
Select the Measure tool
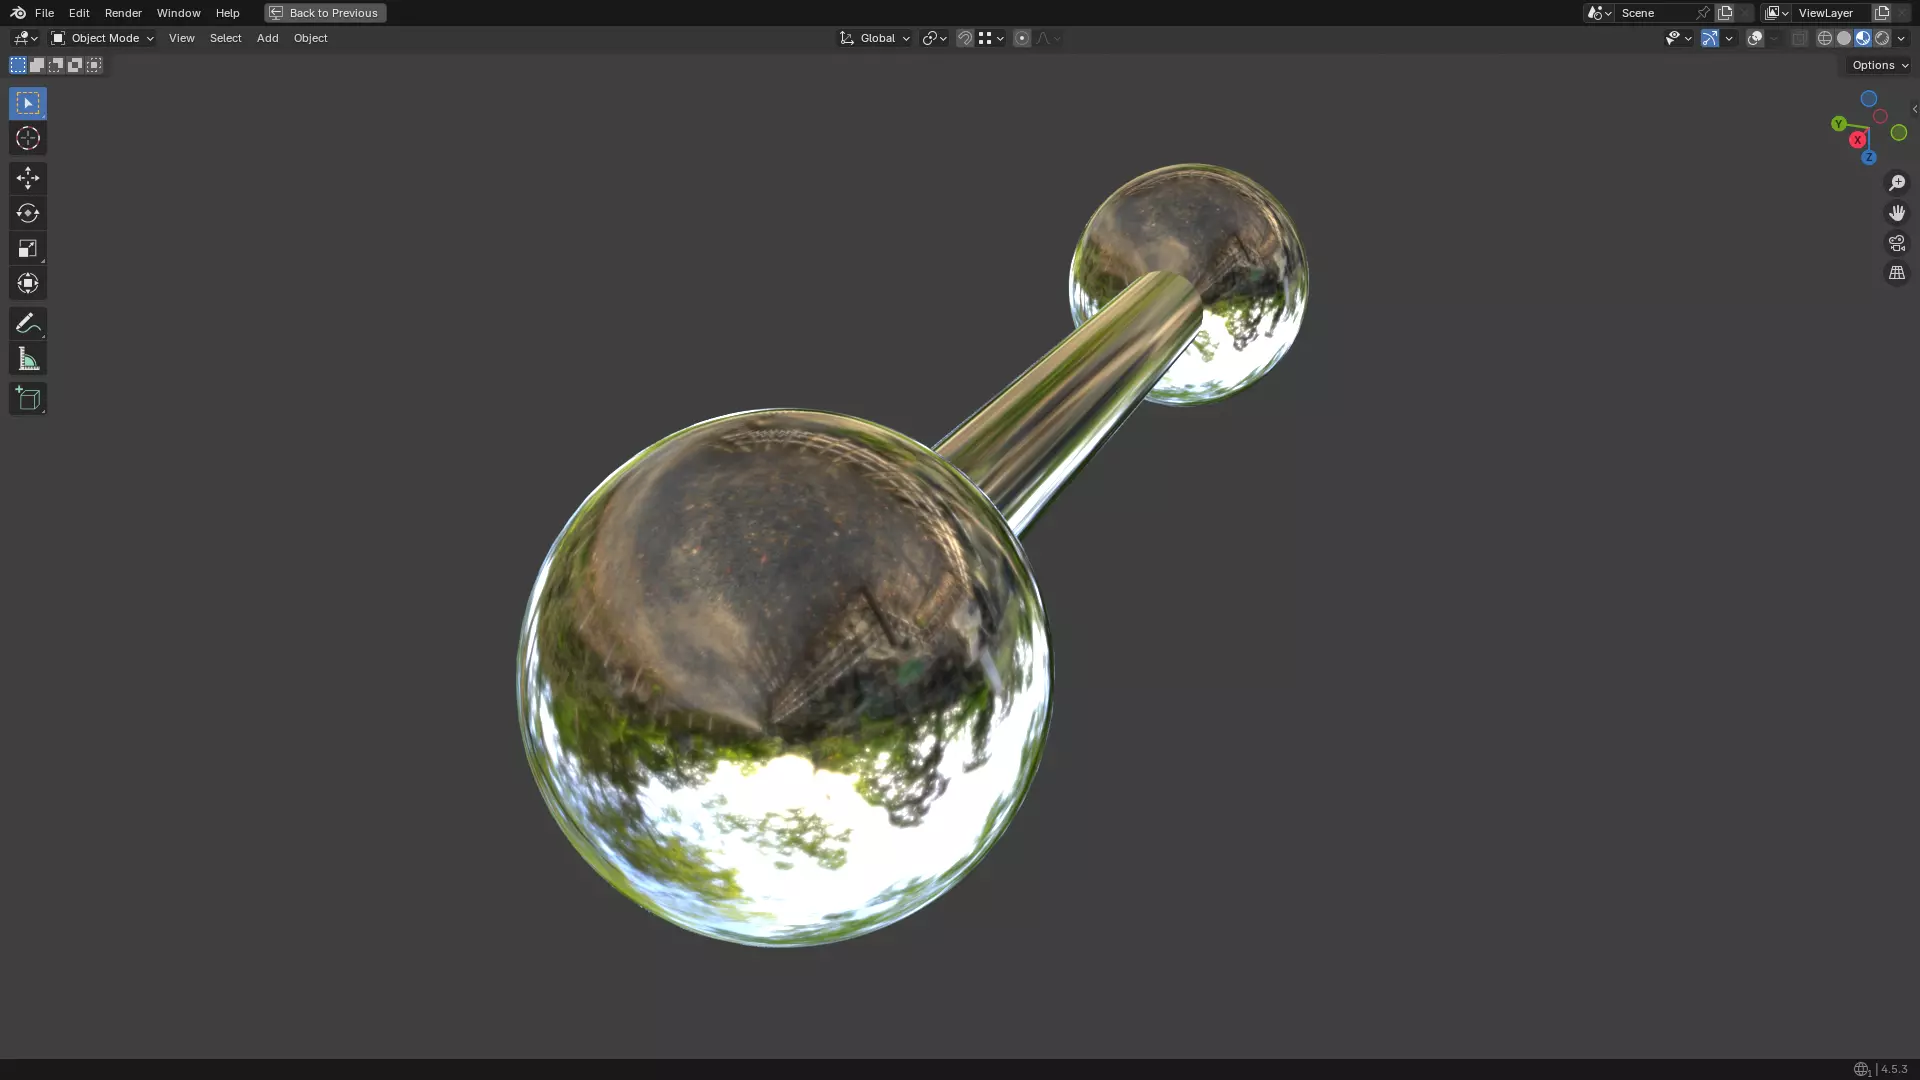(28, 359)
